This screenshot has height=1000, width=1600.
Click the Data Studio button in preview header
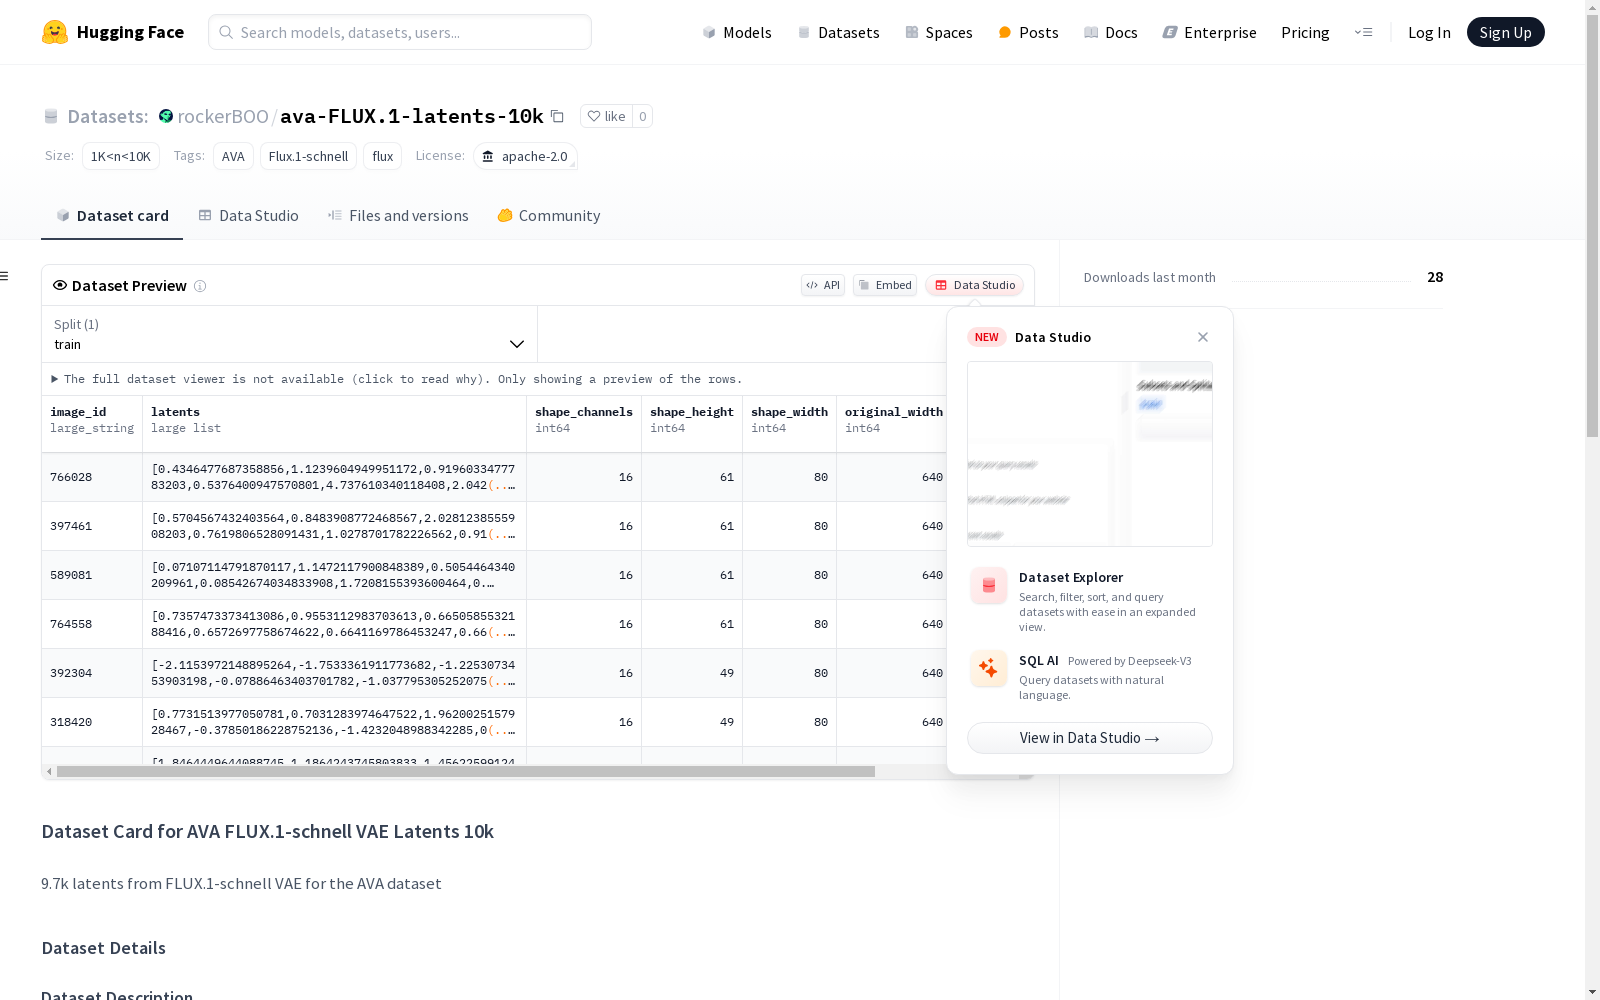[x=974, y=285]
